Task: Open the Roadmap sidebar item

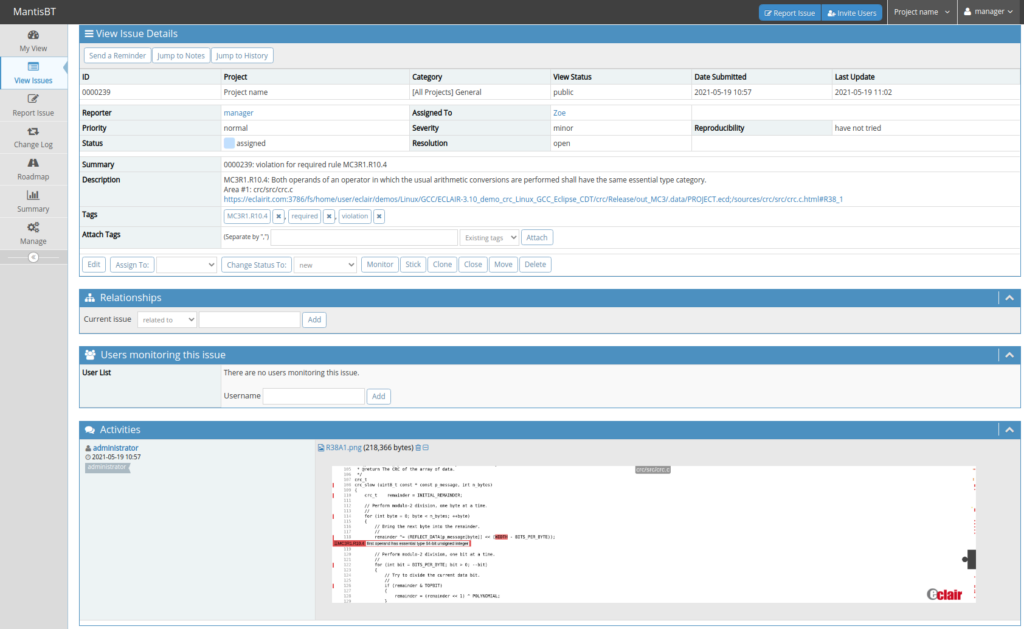Action: coord(33,169)
